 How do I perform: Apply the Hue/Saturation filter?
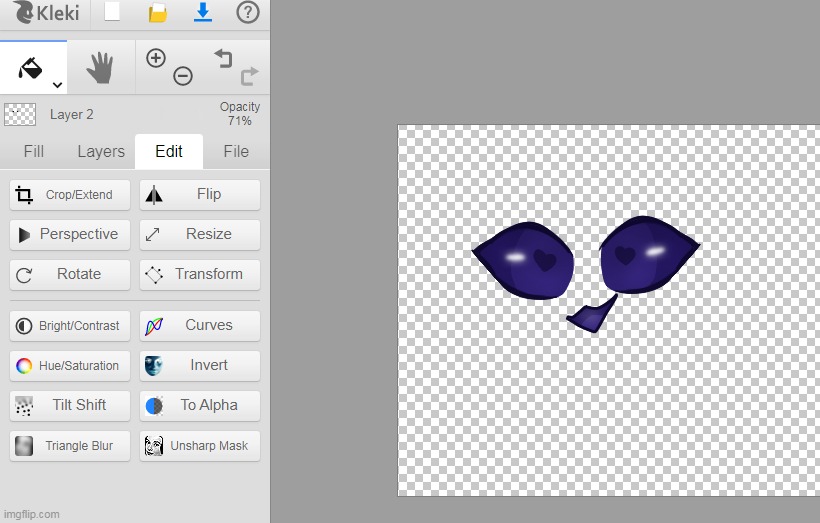coord(70,366)
